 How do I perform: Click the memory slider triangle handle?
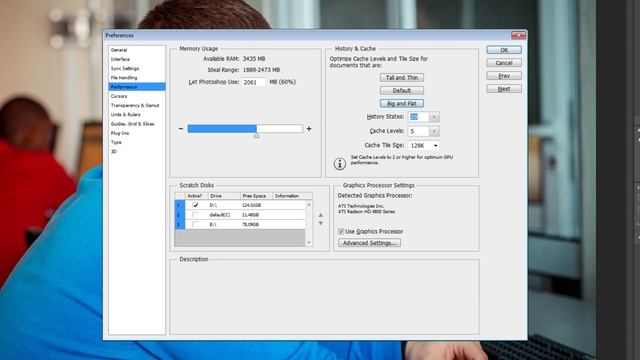256,136
